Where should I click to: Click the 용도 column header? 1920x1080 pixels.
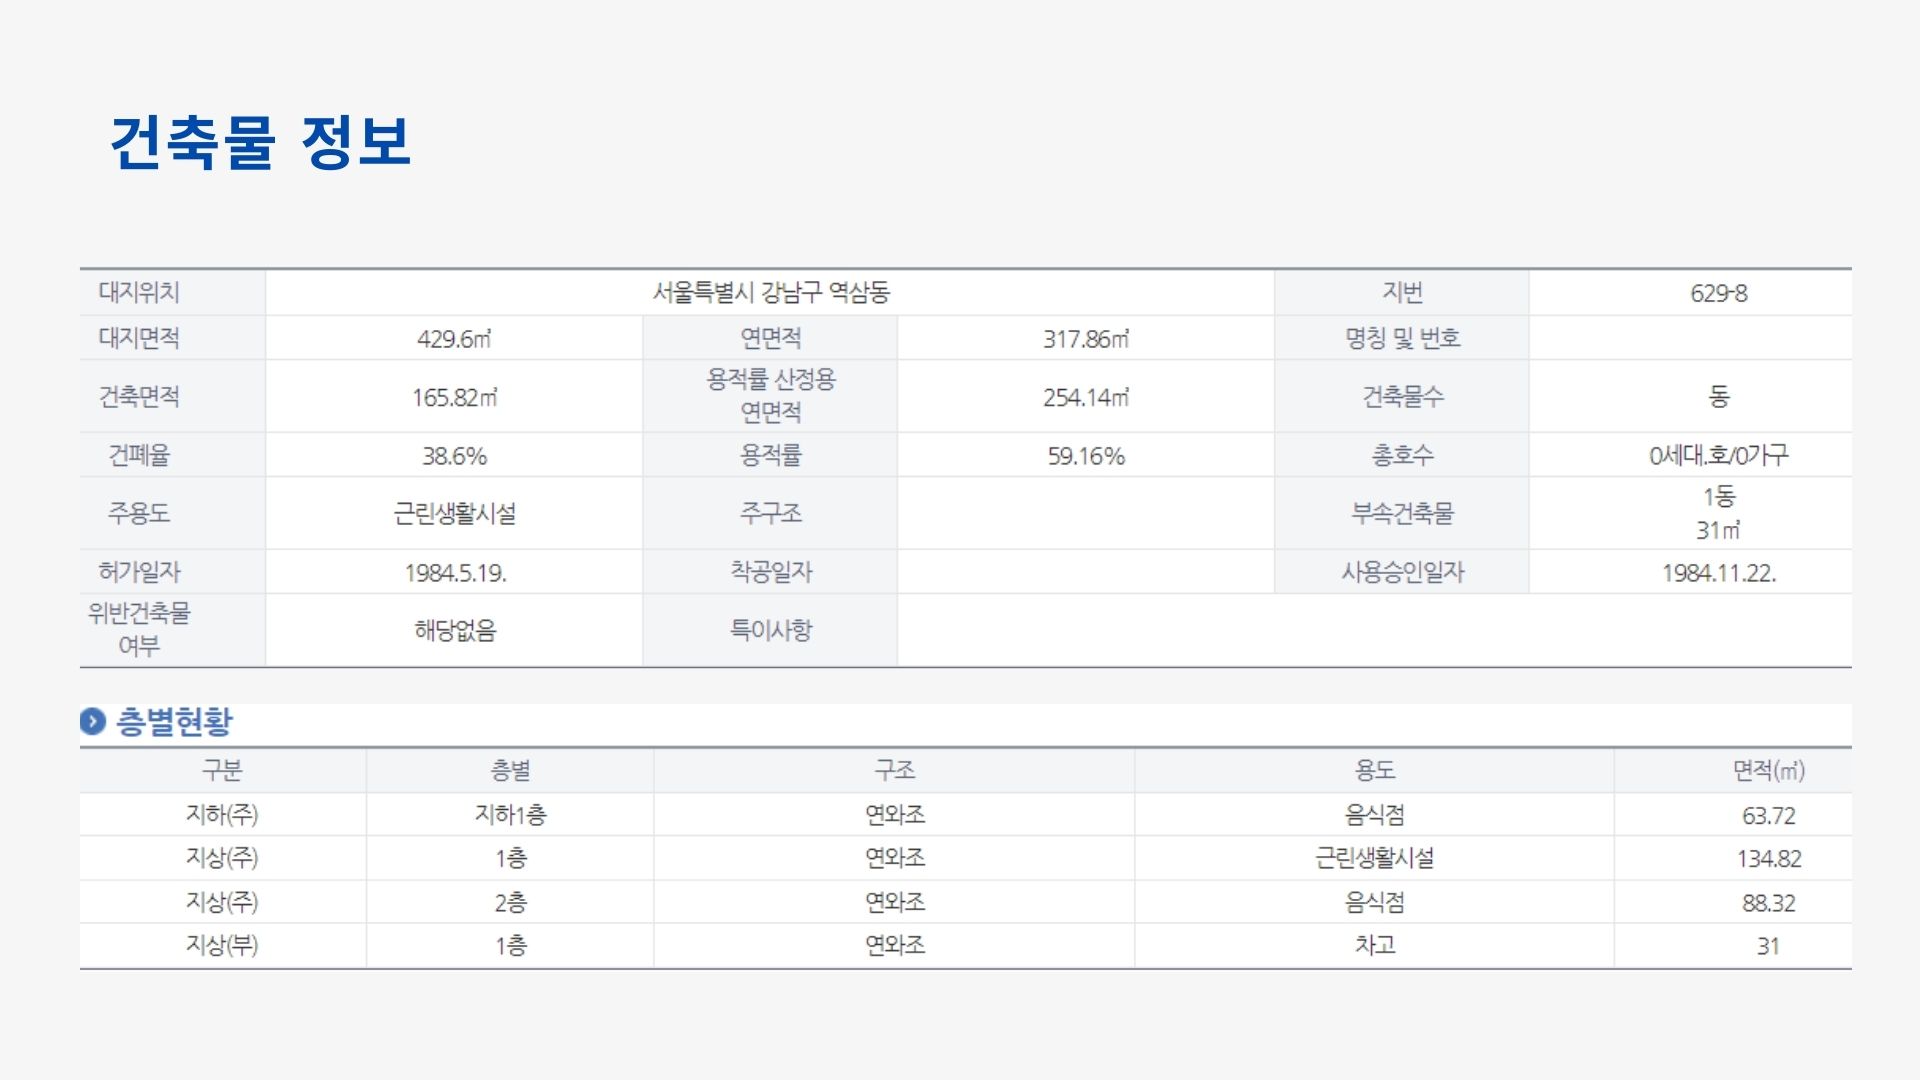(1374, 770)
